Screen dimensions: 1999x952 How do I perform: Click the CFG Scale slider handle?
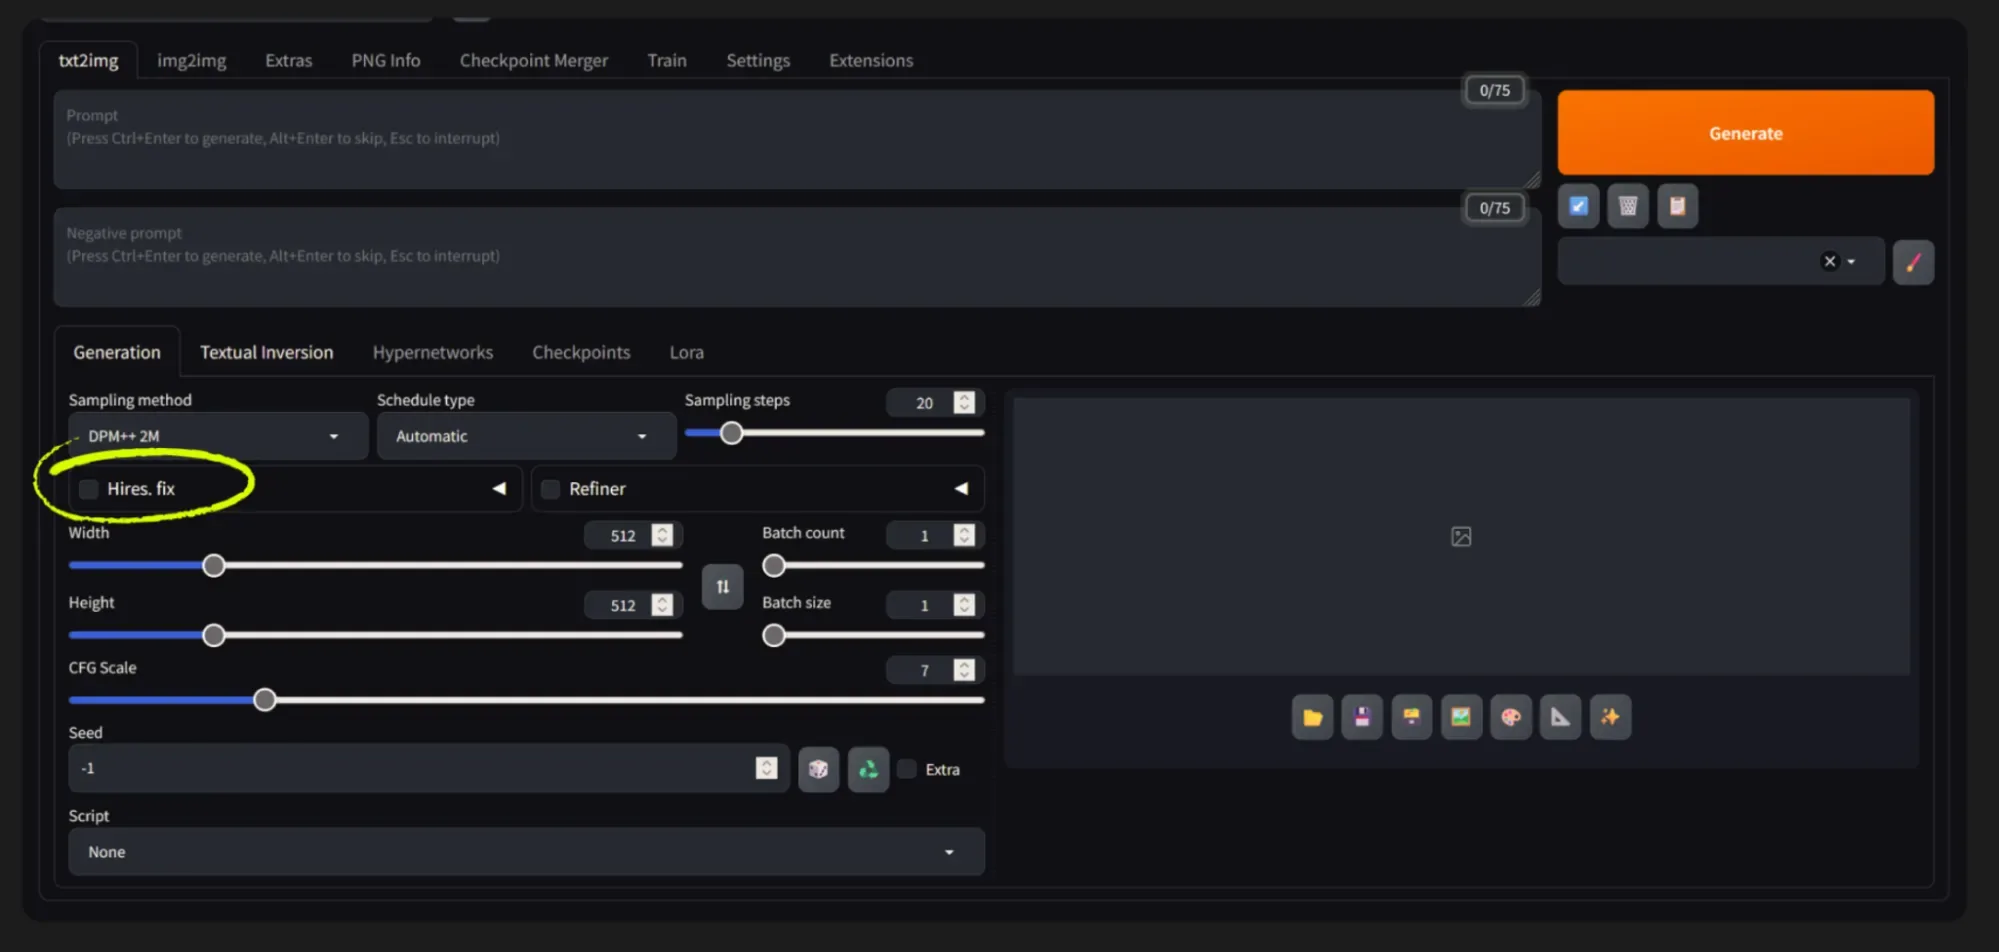click(264, 700)
